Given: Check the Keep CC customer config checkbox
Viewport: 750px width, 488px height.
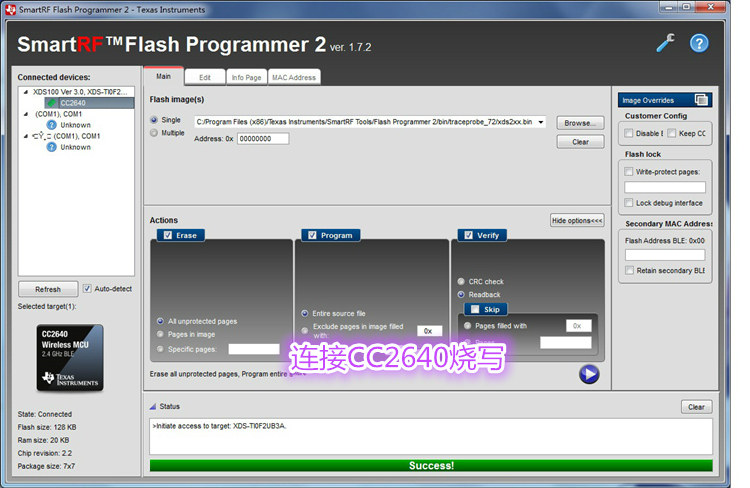Looking at the screenshot, I should (x=672, y=133).
